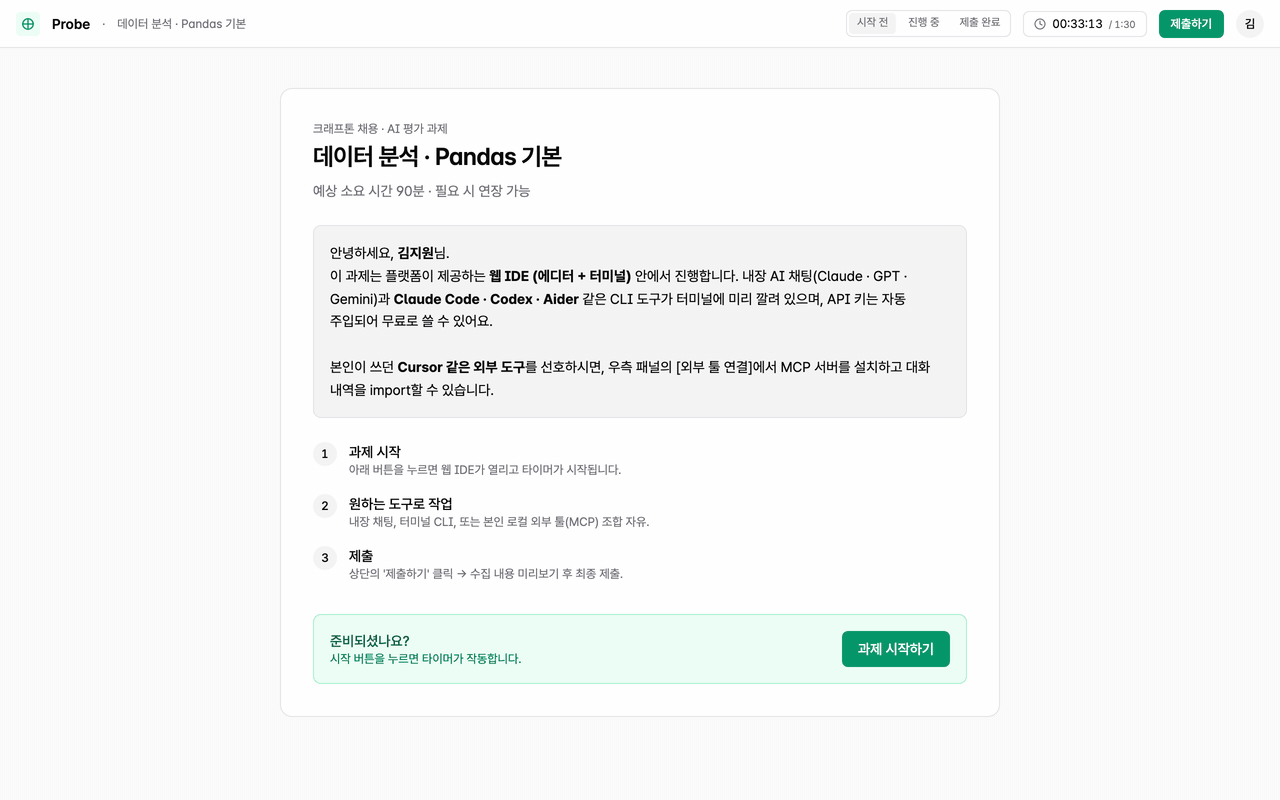Viewport: 1280px width, 800px height.
Task: Click the clock icon in the timer
Action: (1040, 24)
